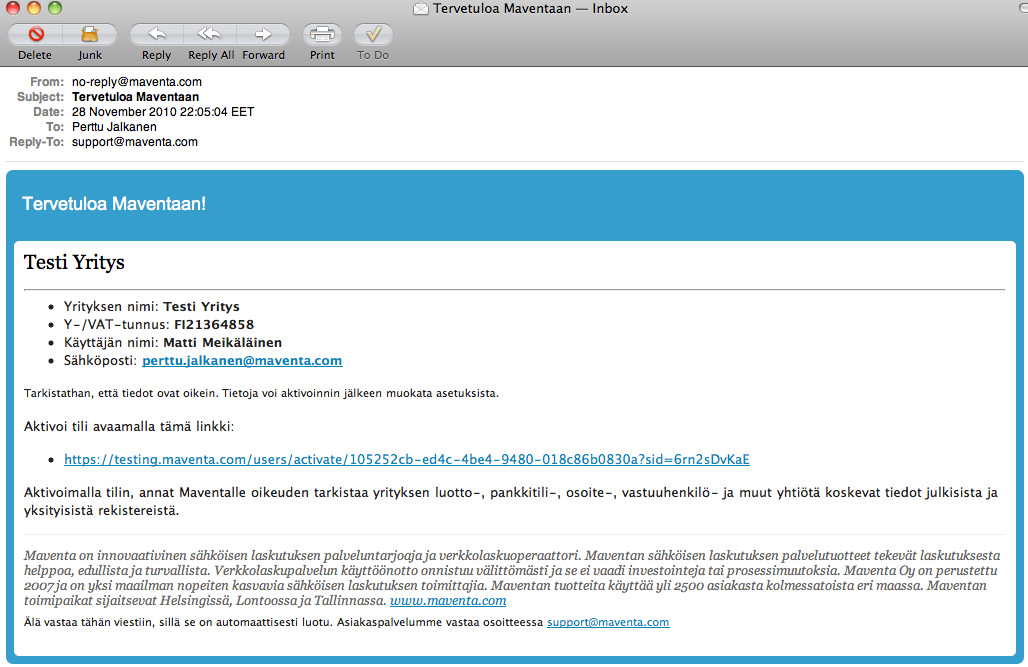Click the subject Tervetuloa Maventaan
This screenshot has height=667, width=1028.
(136, 97)
